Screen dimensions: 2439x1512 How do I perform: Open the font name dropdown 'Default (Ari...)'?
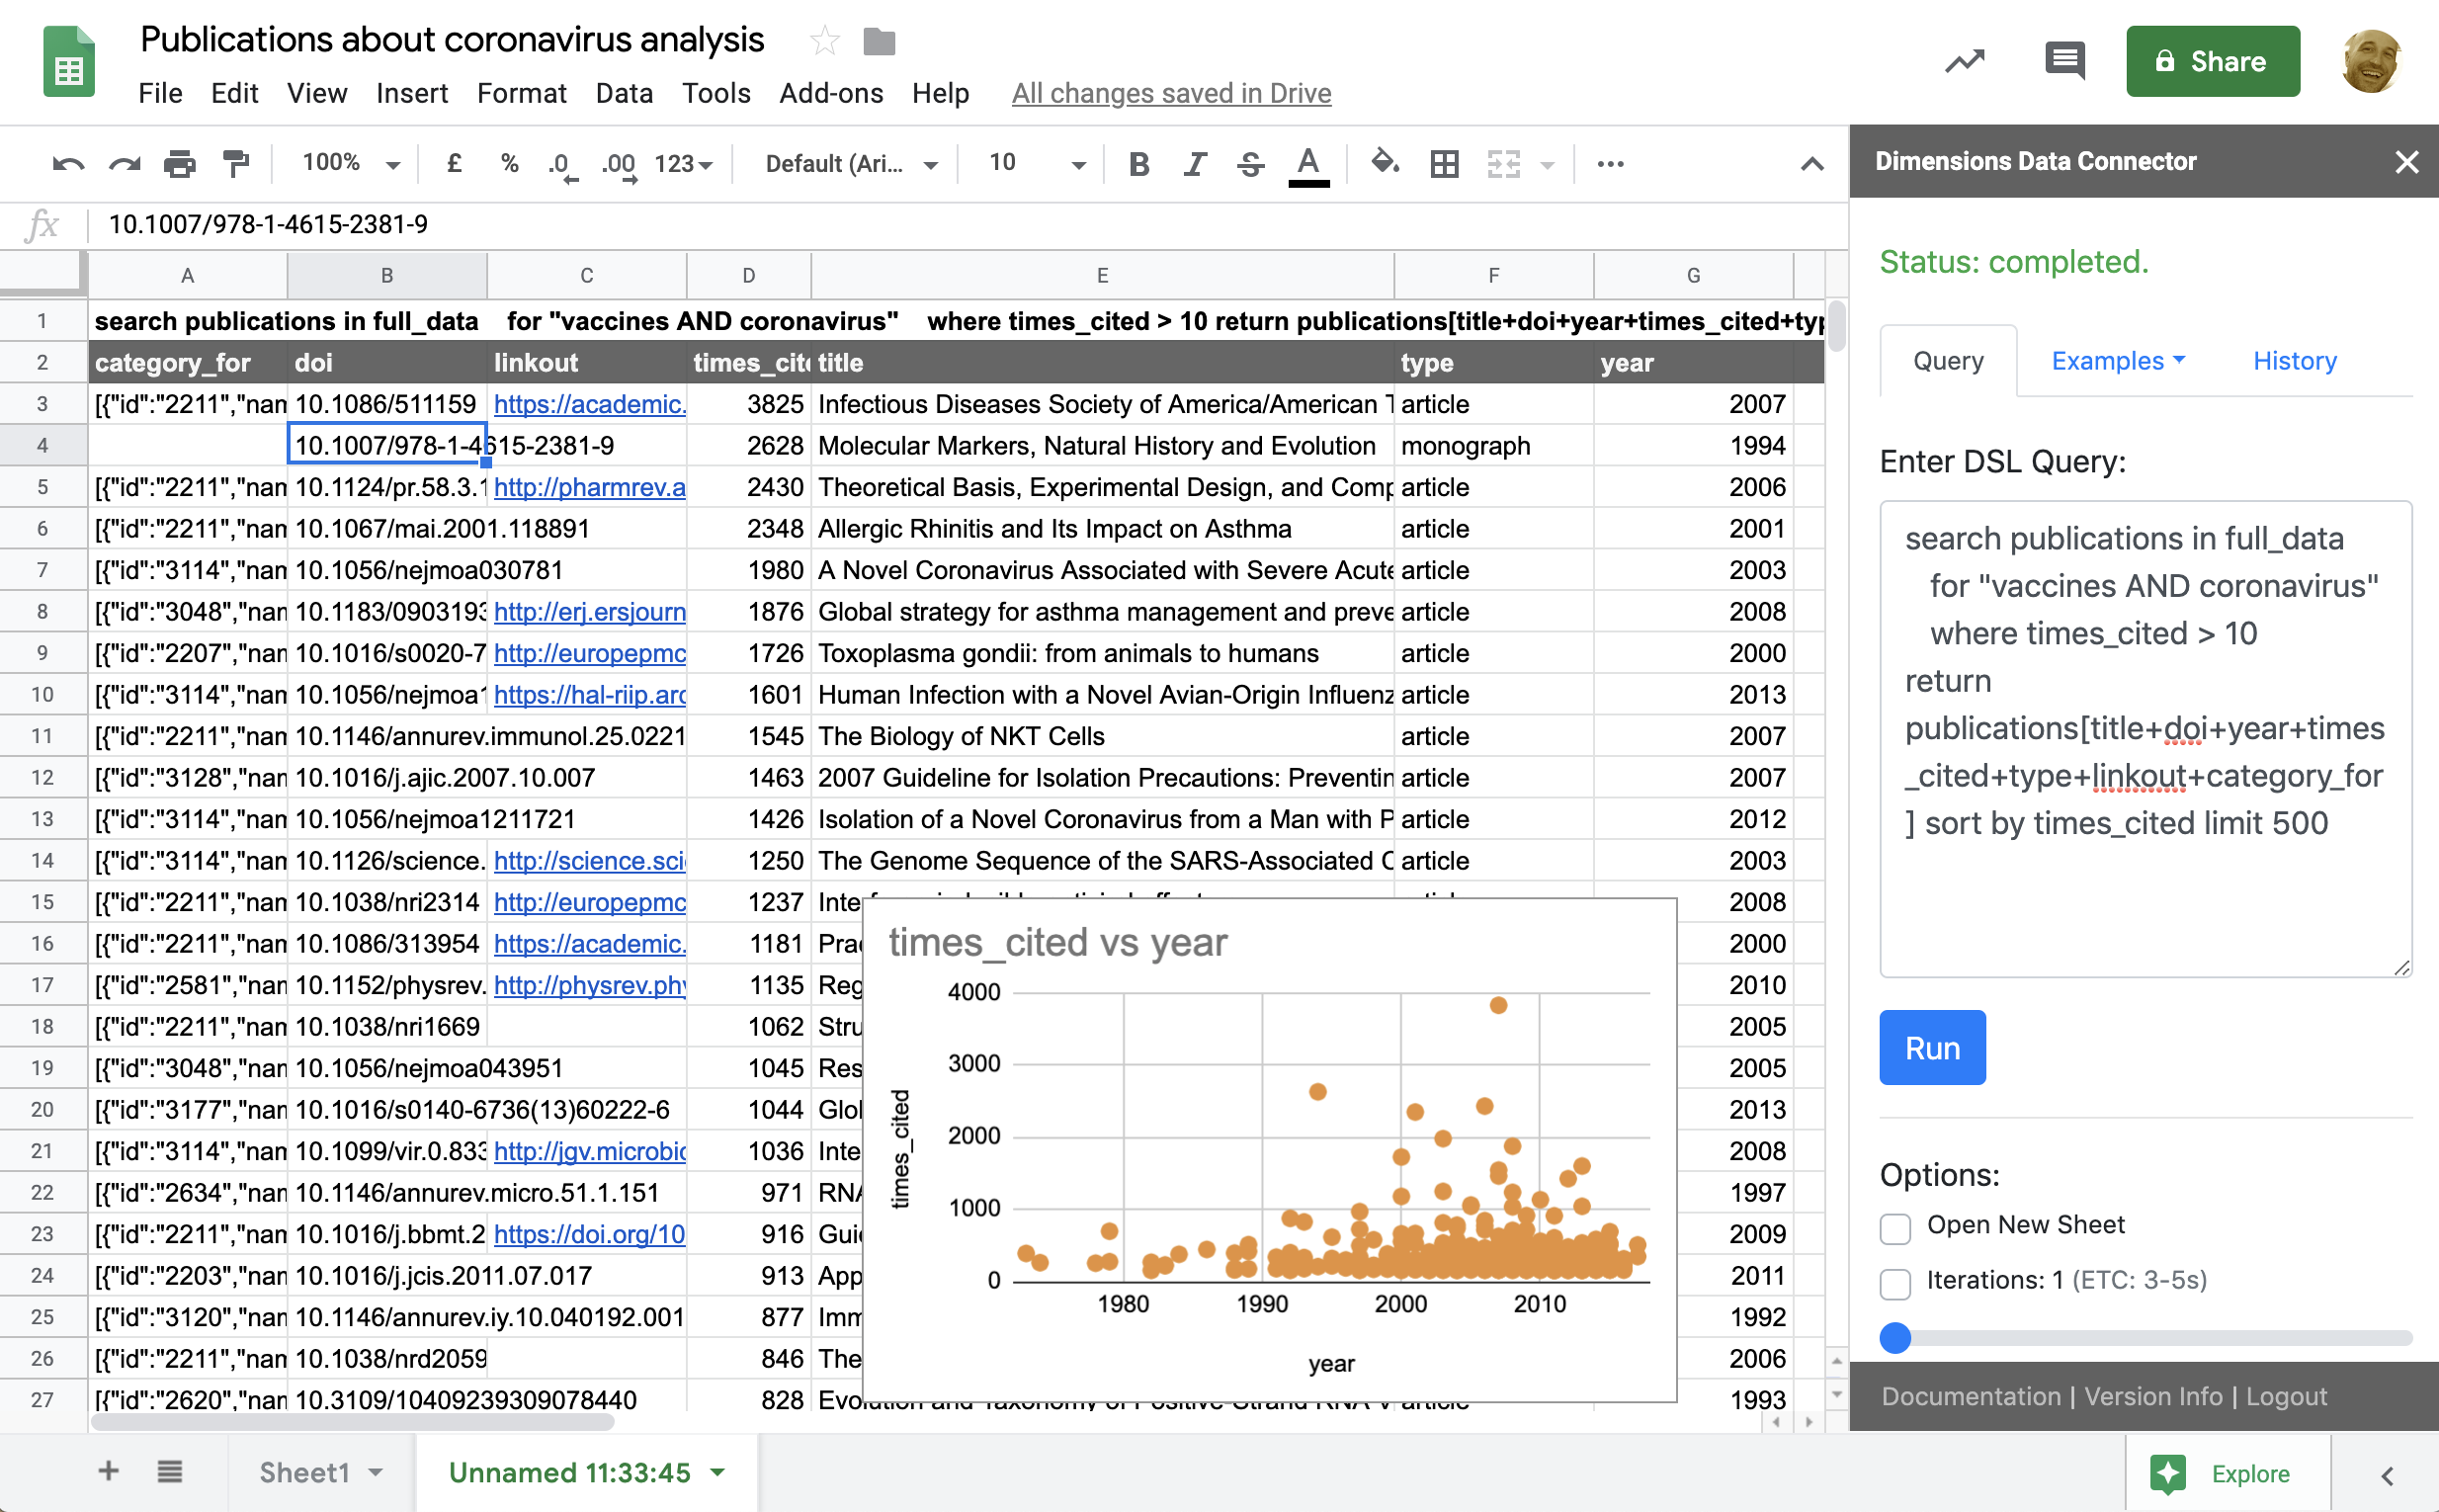tap(849, 162)
